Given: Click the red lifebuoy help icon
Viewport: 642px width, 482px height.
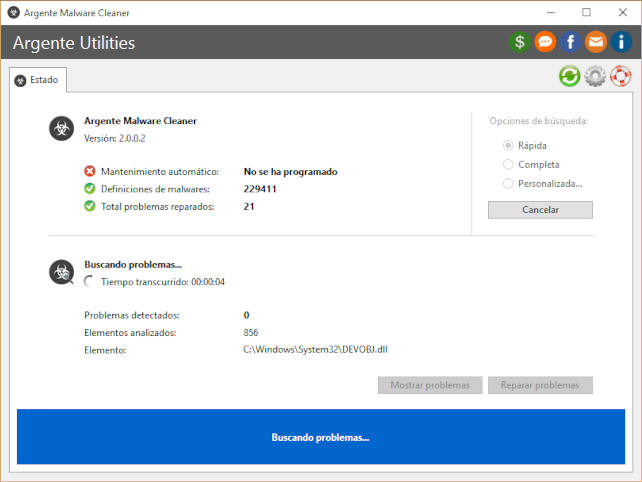Looking at the screenshot, I should (x=620, y=76).
